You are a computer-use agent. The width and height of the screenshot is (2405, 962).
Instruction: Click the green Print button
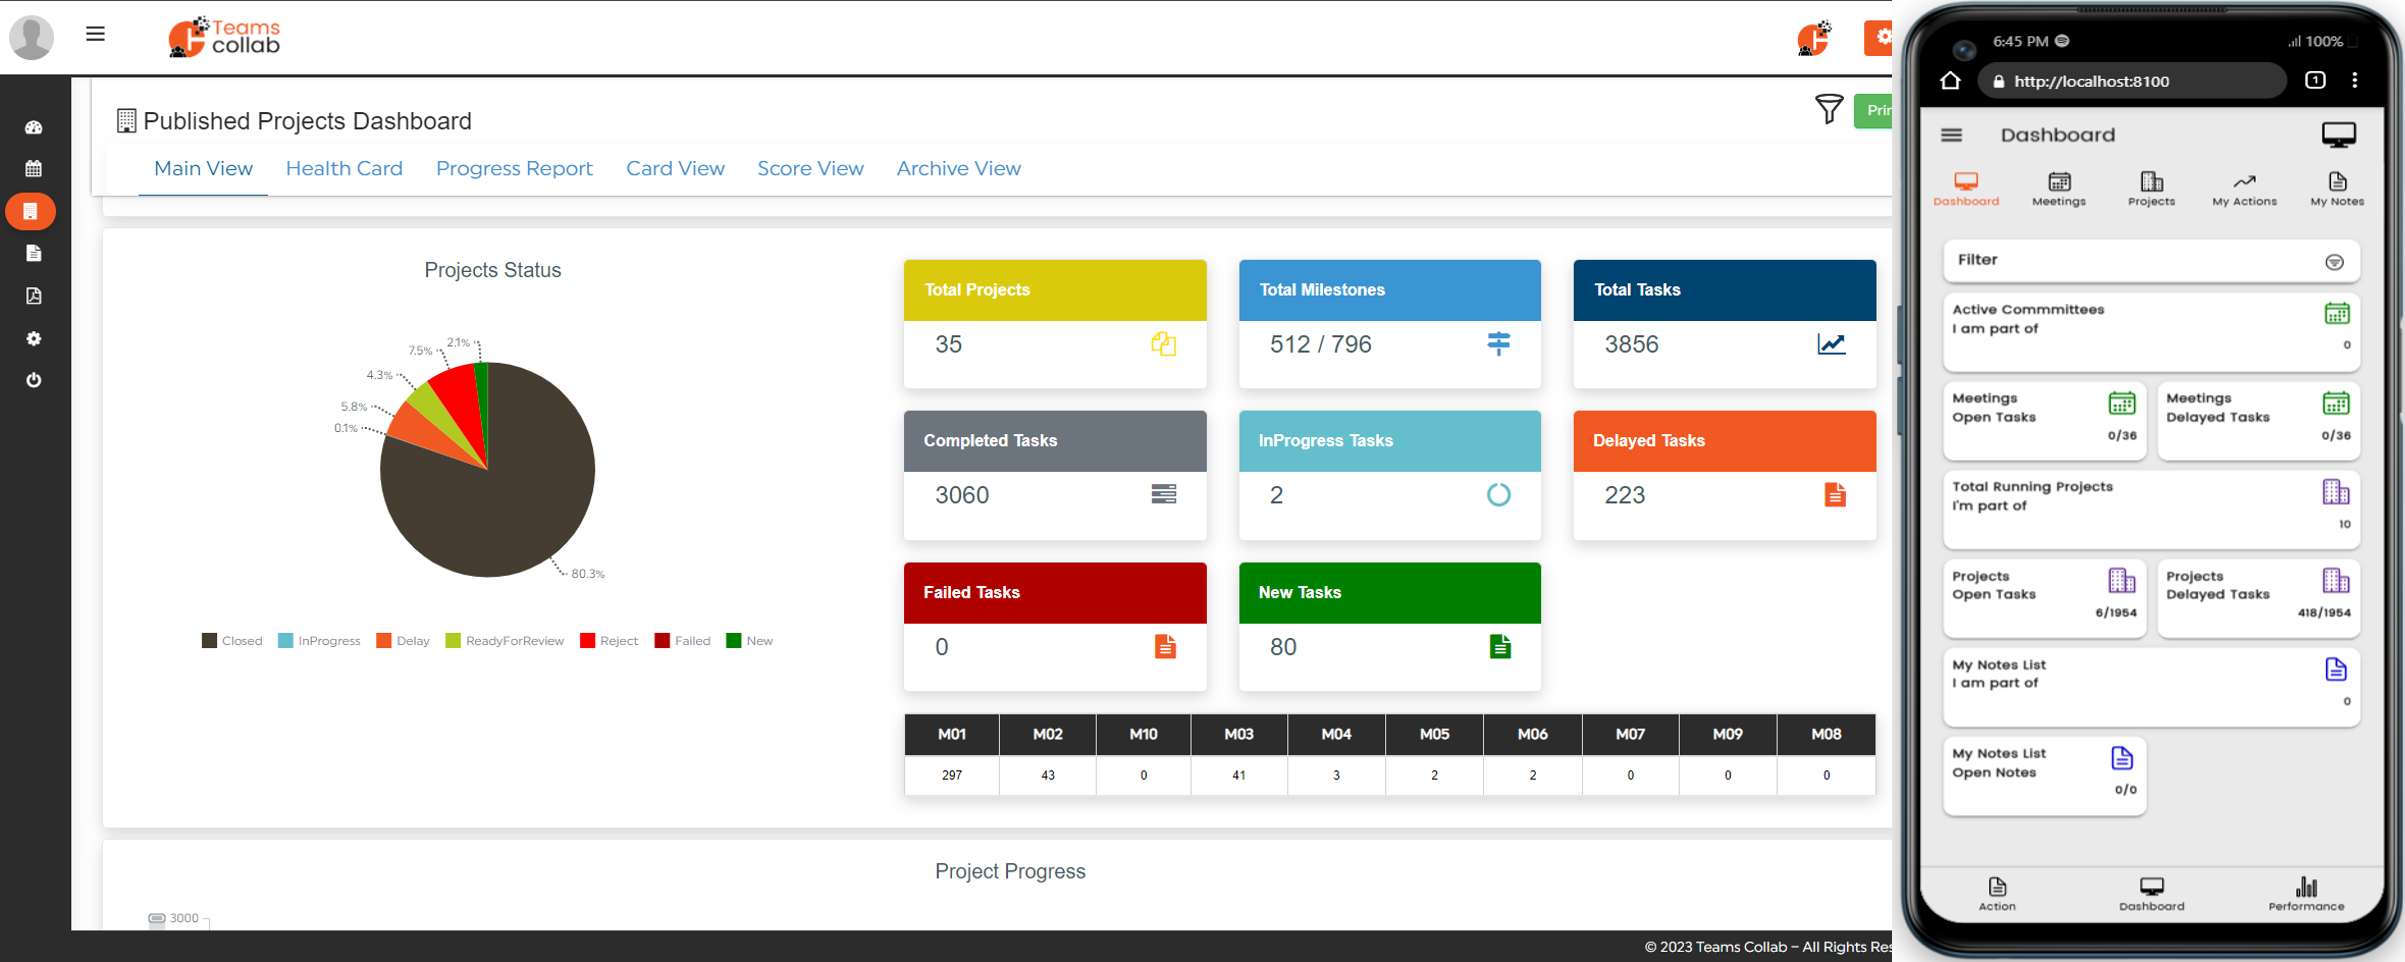1875,110
